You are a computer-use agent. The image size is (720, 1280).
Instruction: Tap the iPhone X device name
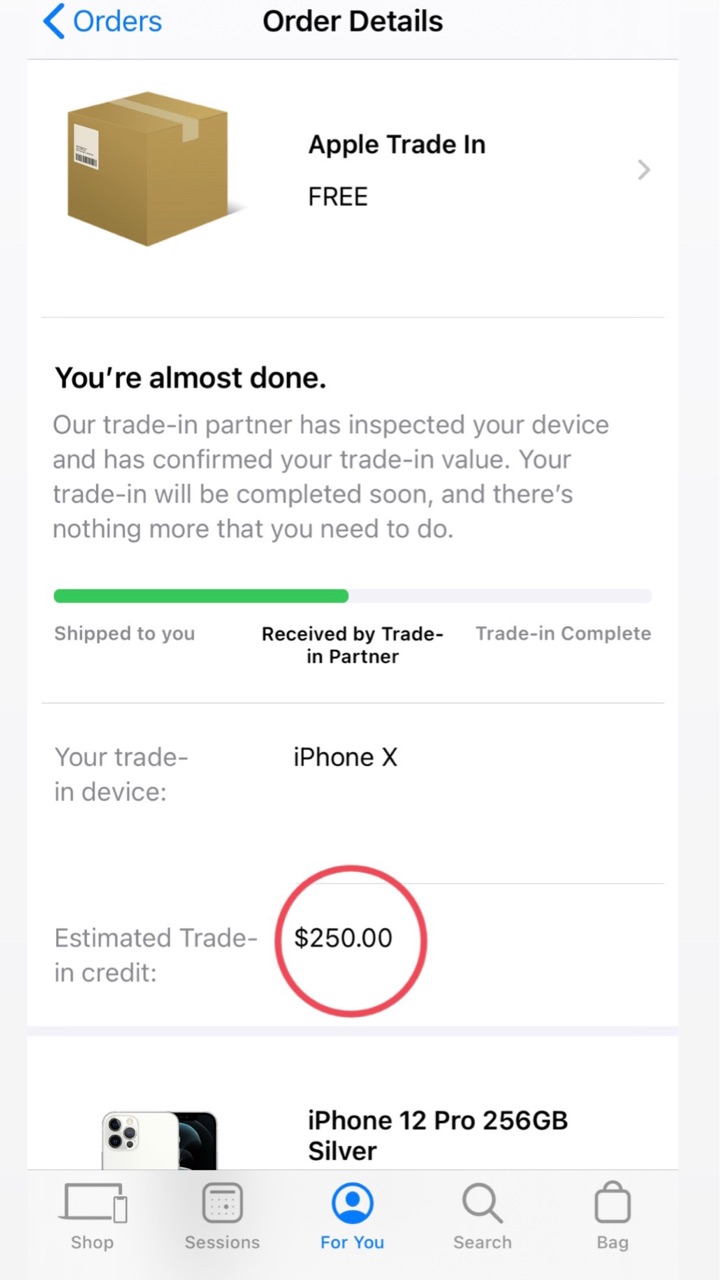[x=345, y=757]
